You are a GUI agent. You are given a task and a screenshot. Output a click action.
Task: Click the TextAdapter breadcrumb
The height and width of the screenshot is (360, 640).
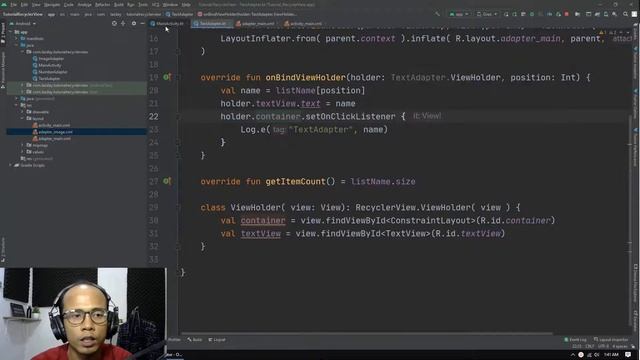179,14
